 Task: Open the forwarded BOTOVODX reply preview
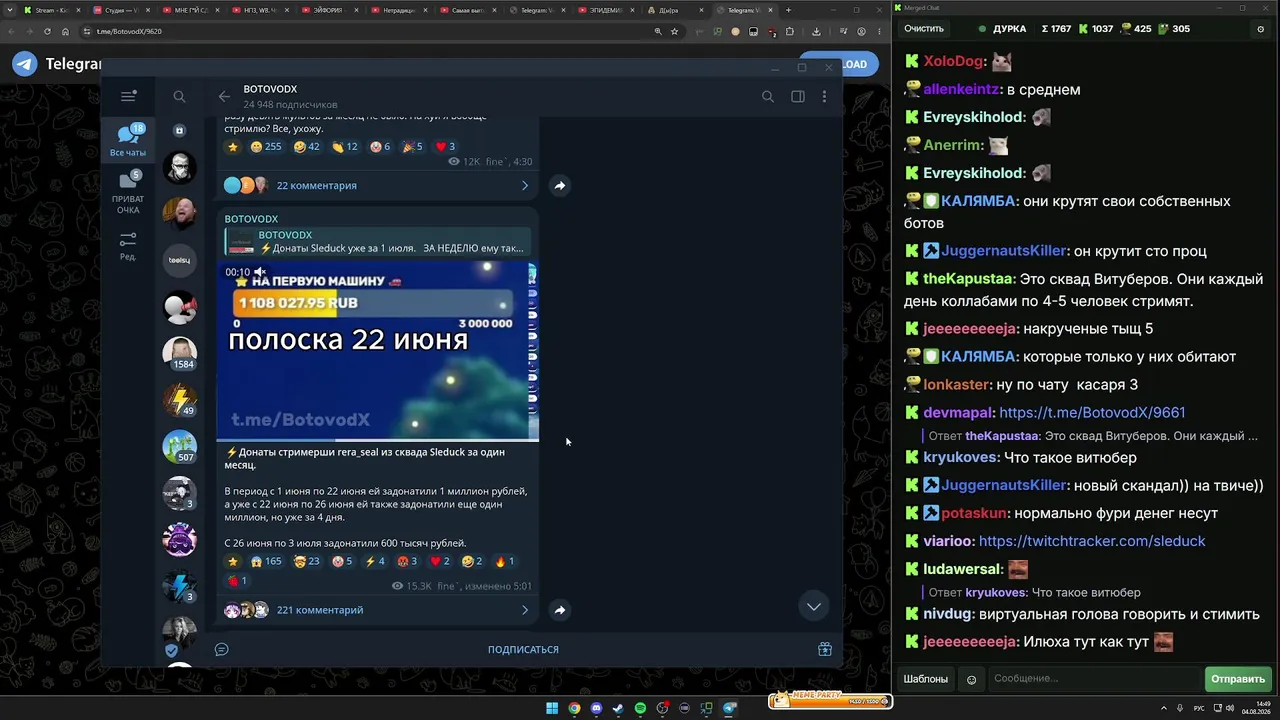coord(378,242)
